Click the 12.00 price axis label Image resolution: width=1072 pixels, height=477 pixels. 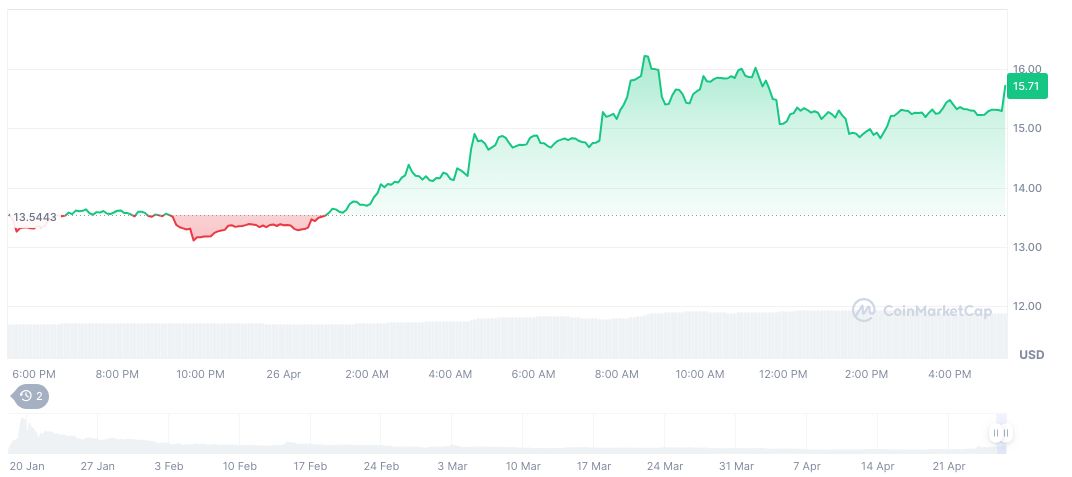coord(1027,306)
